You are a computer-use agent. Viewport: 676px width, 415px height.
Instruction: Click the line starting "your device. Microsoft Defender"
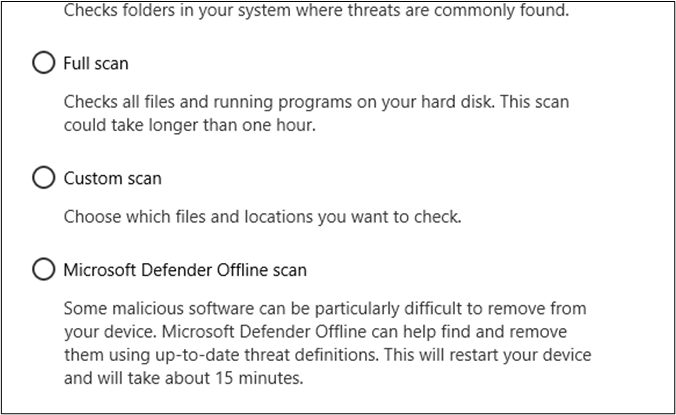click(x=330, y=330)
